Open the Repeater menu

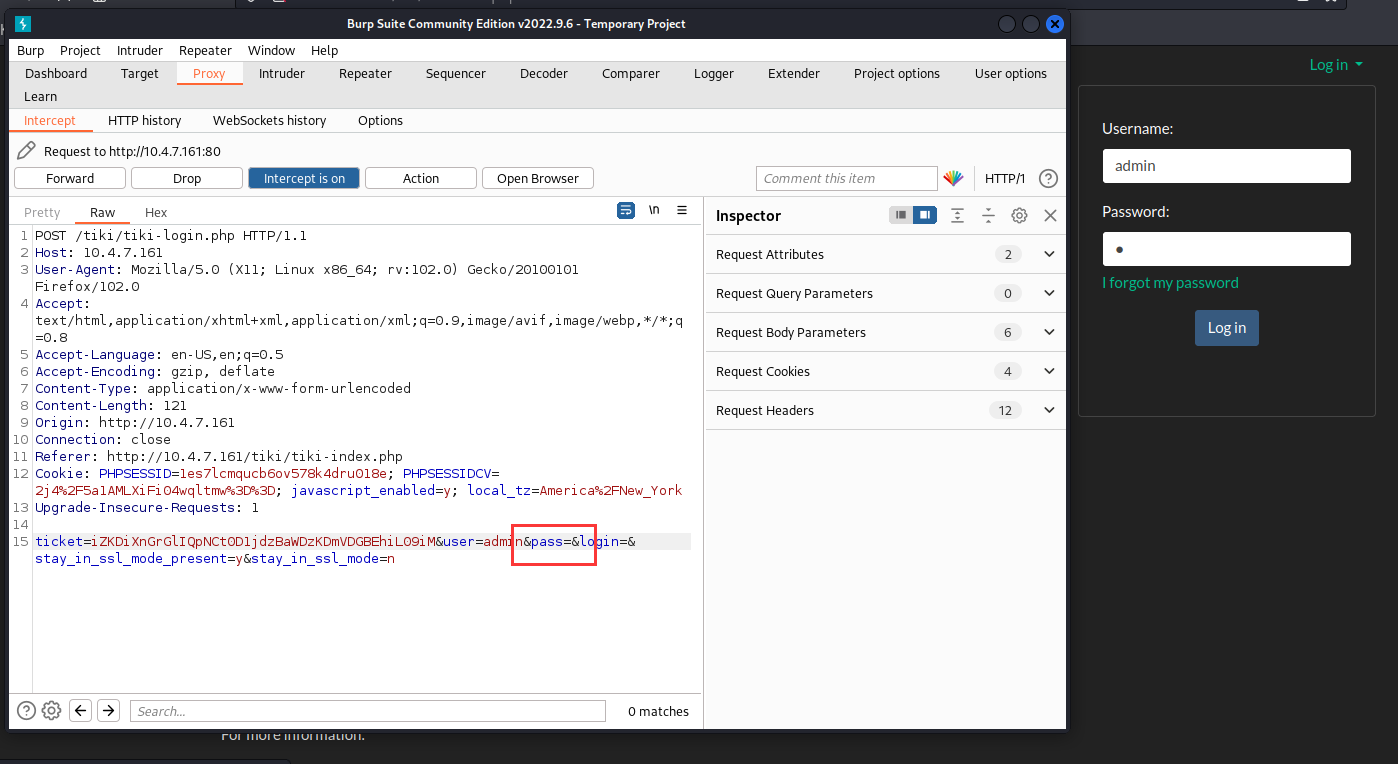pos(205,50)
